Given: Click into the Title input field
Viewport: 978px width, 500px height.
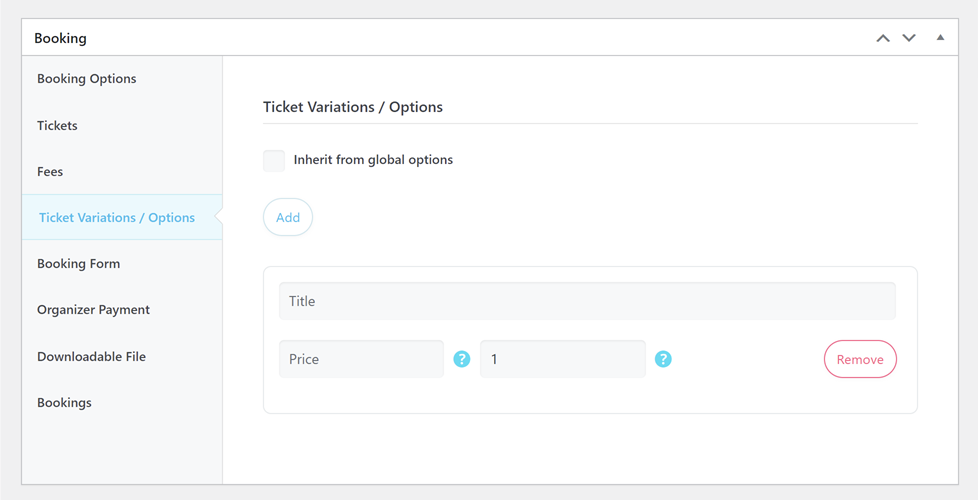Looking at the screenshot, I should pyautogui.click(x=587, y=301).
